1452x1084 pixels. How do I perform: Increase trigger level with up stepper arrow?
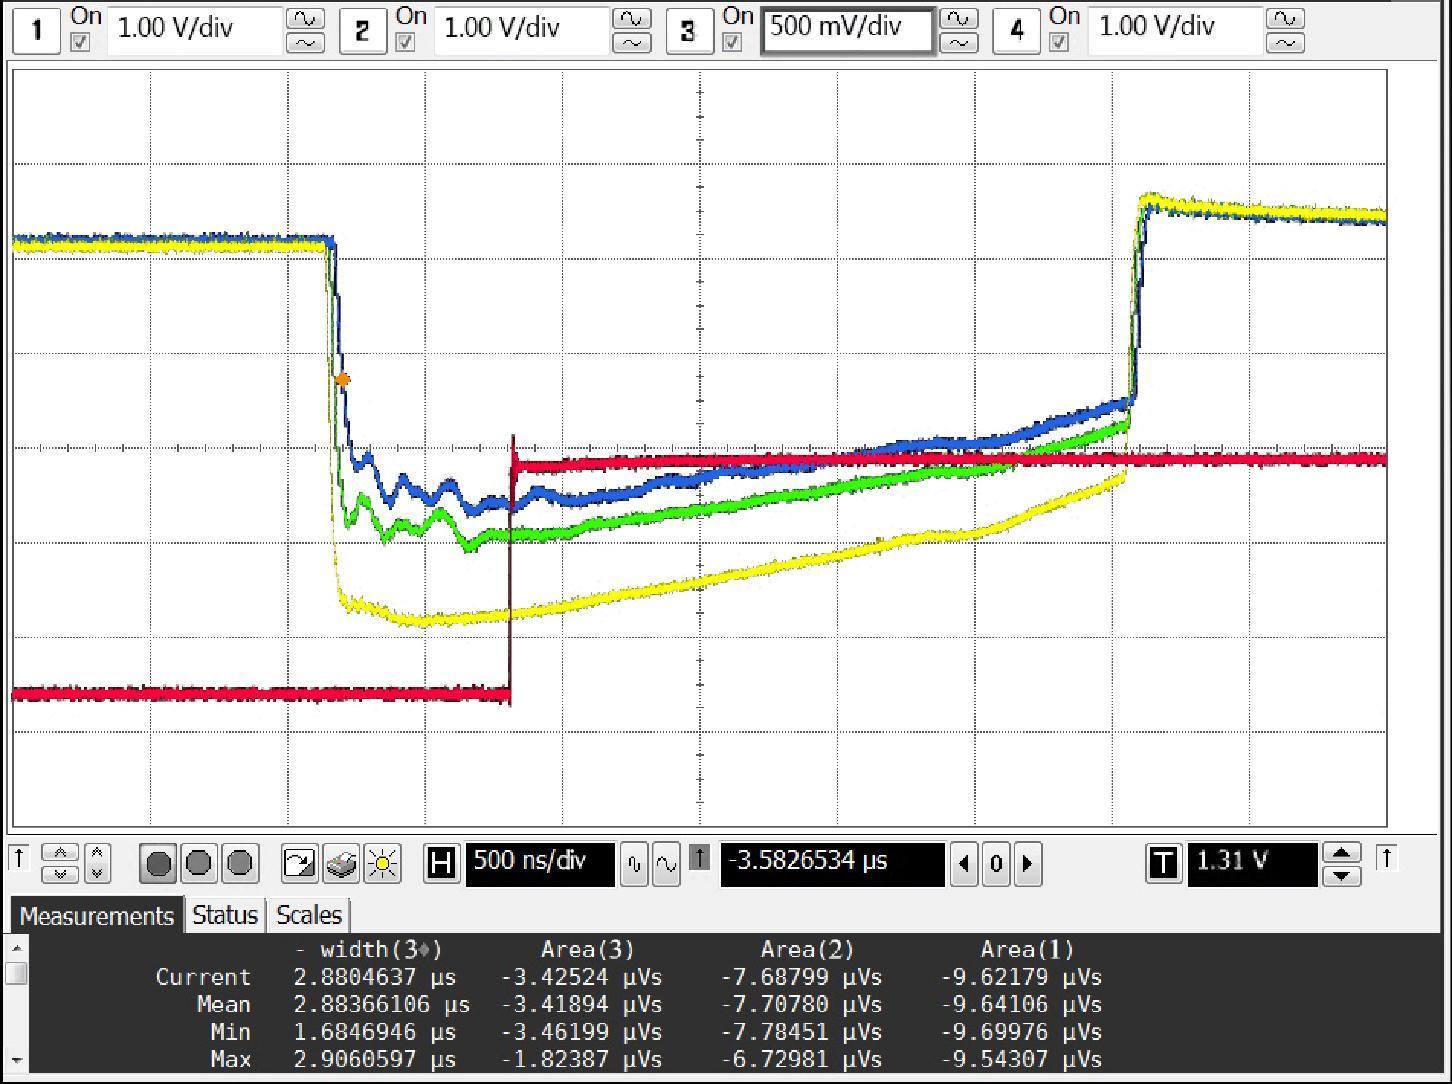click(1343, 853)
